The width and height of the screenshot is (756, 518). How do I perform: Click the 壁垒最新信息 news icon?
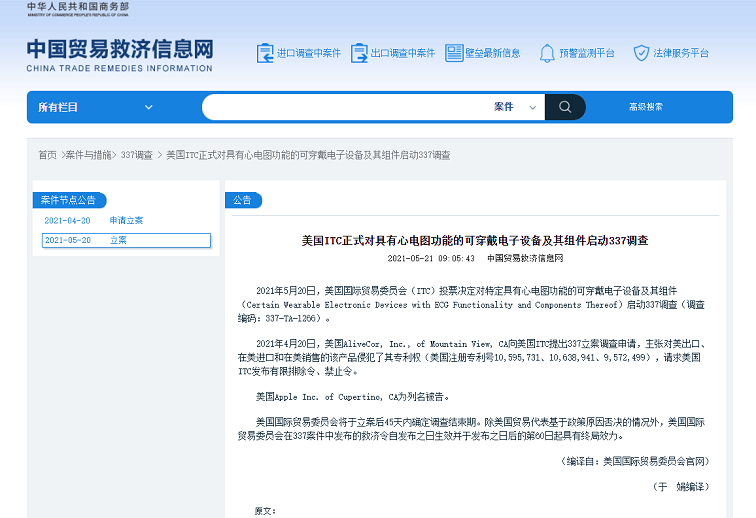(454, 53)
